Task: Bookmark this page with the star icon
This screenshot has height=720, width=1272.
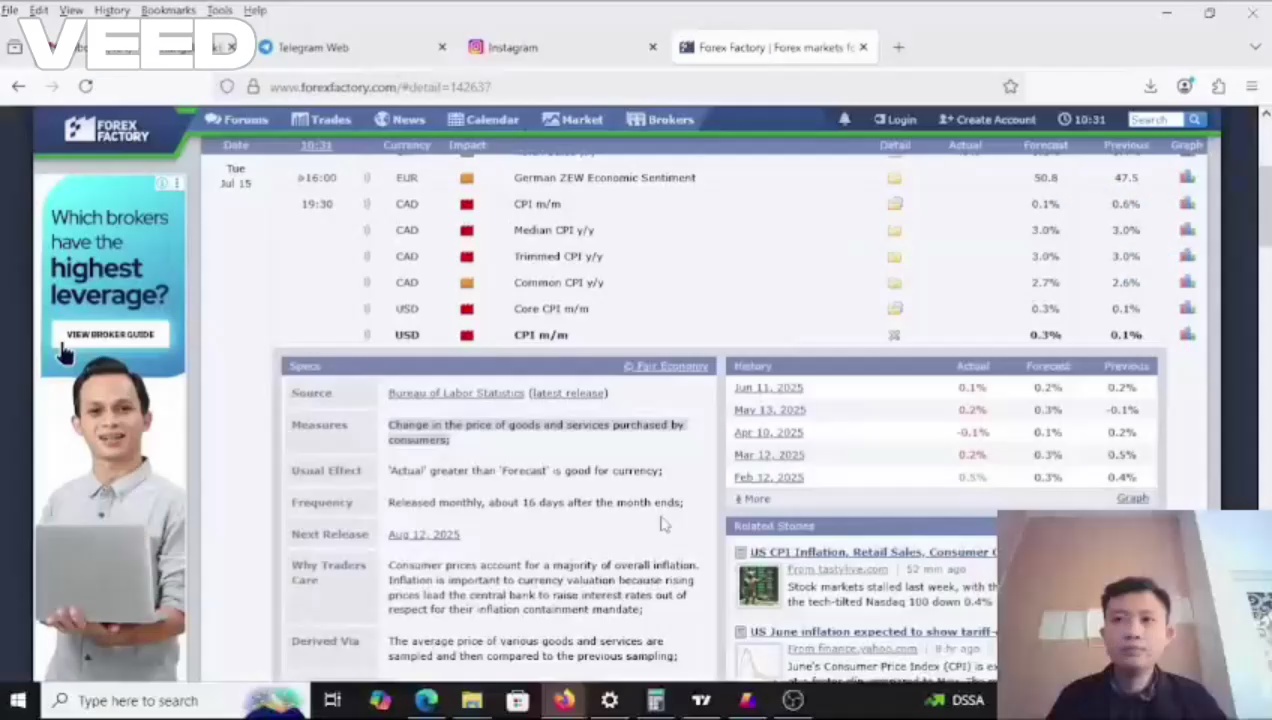Action: pyautogui.click(x=1010, y=87)
